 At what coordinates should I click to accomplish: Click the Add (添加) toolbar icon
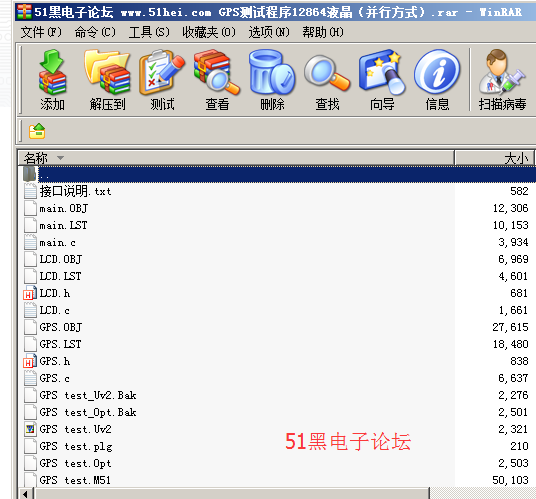click(x=52, y=80)
